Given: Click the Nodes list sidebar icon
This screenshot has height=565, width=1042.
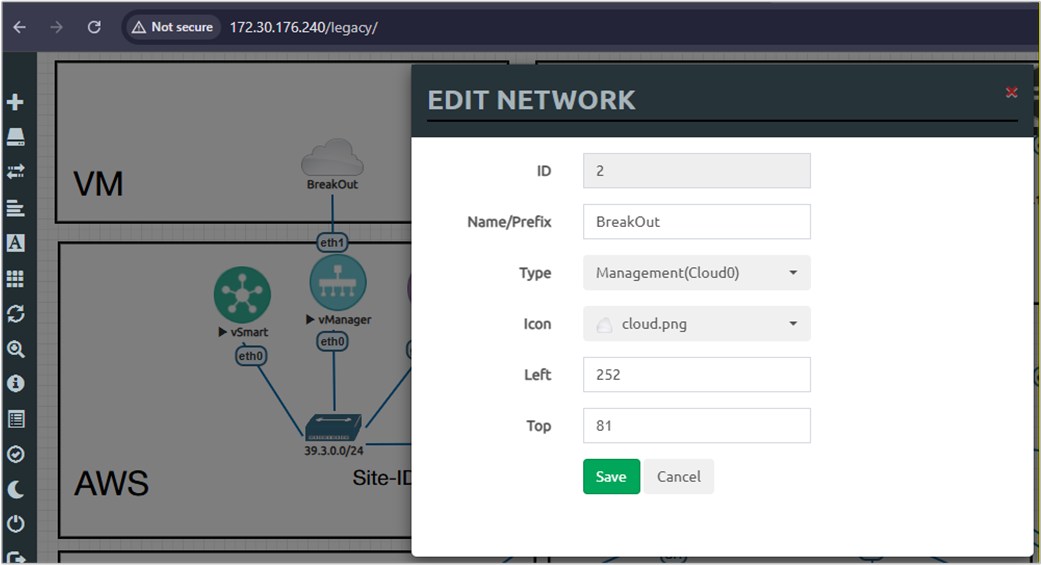Looking at the screenshot, I should (x=15, y=137).
